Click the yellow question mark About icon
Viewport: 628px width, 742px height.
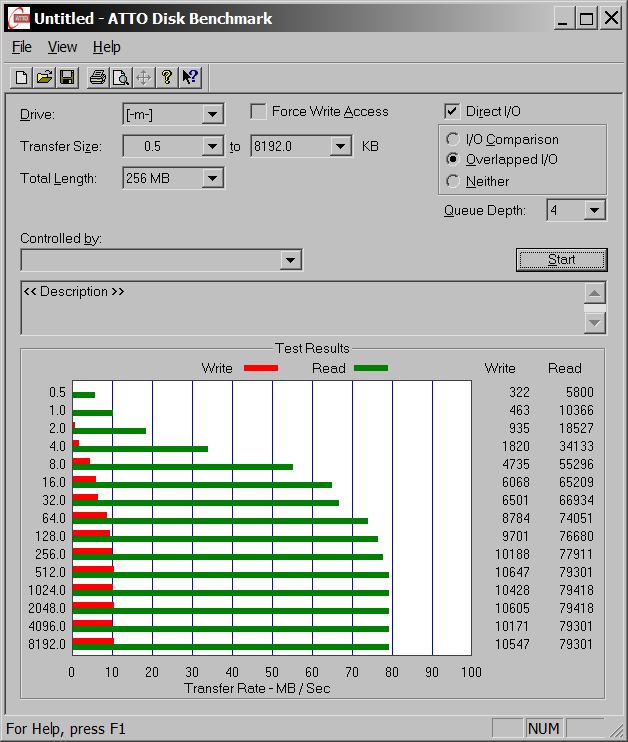(167, 77)
